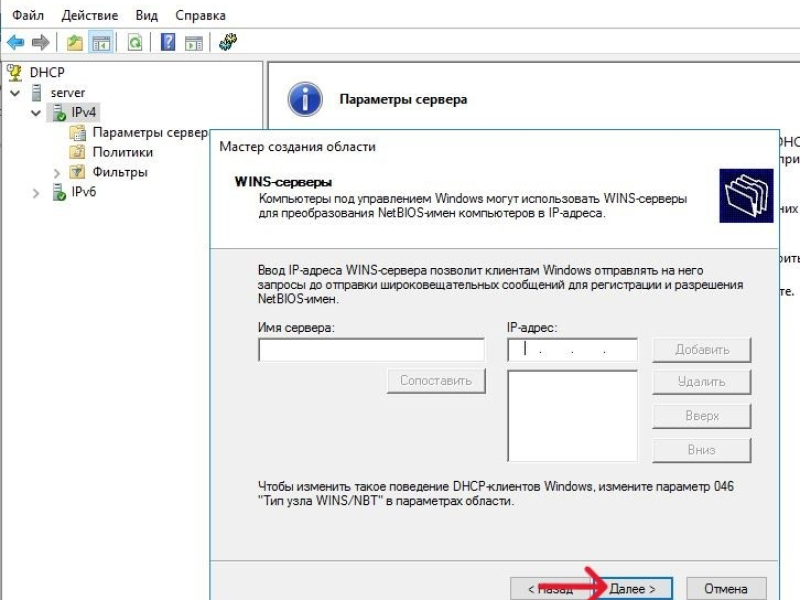Focus the Имя сервера text field
Viewport: 800px width, 600px height.
point(371,350)
